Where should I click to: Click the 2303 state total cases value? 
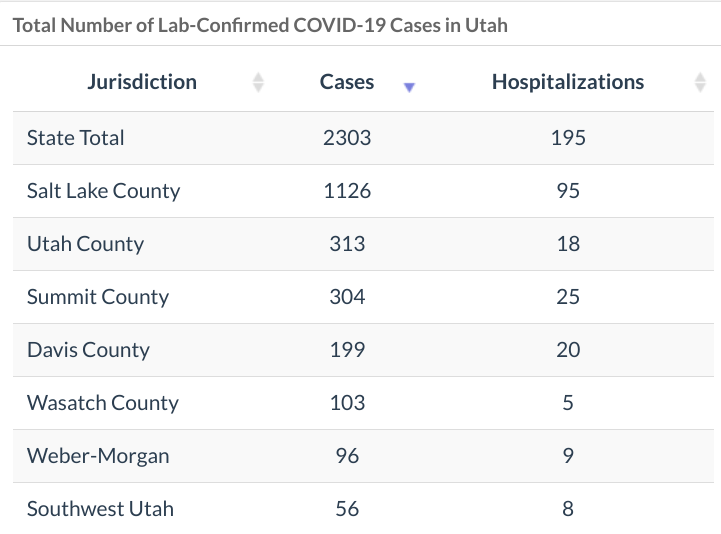click(347, 138)
